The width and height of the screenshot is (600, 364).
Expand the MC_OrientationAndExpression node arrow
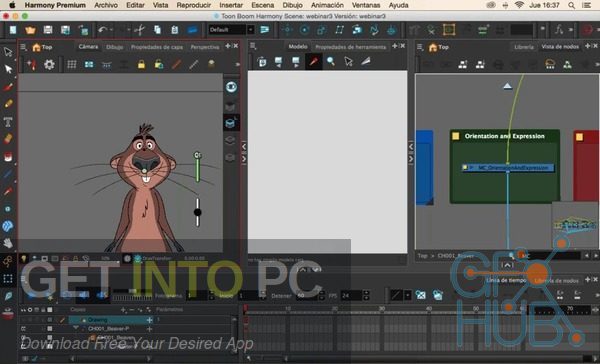pyautogui.click(x=472, y=168)
